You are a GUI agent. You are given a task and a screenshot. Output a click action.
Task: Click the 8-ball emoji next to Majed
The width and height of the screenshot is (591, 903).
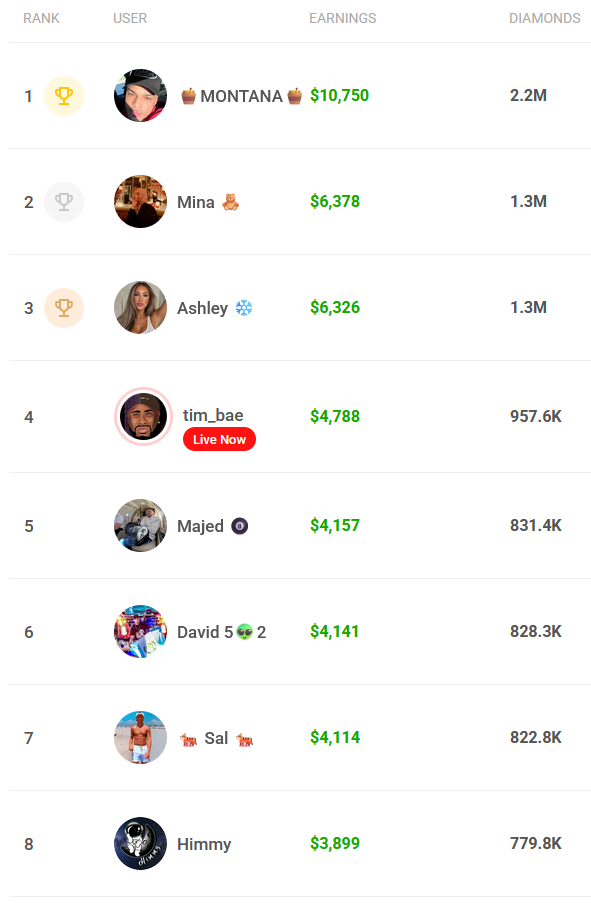point(240,526)
